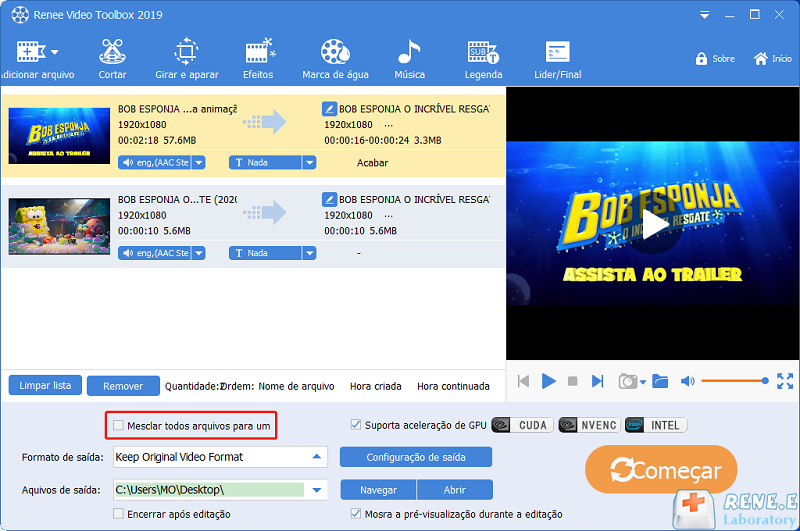Click the Remover button

(123, 386)
